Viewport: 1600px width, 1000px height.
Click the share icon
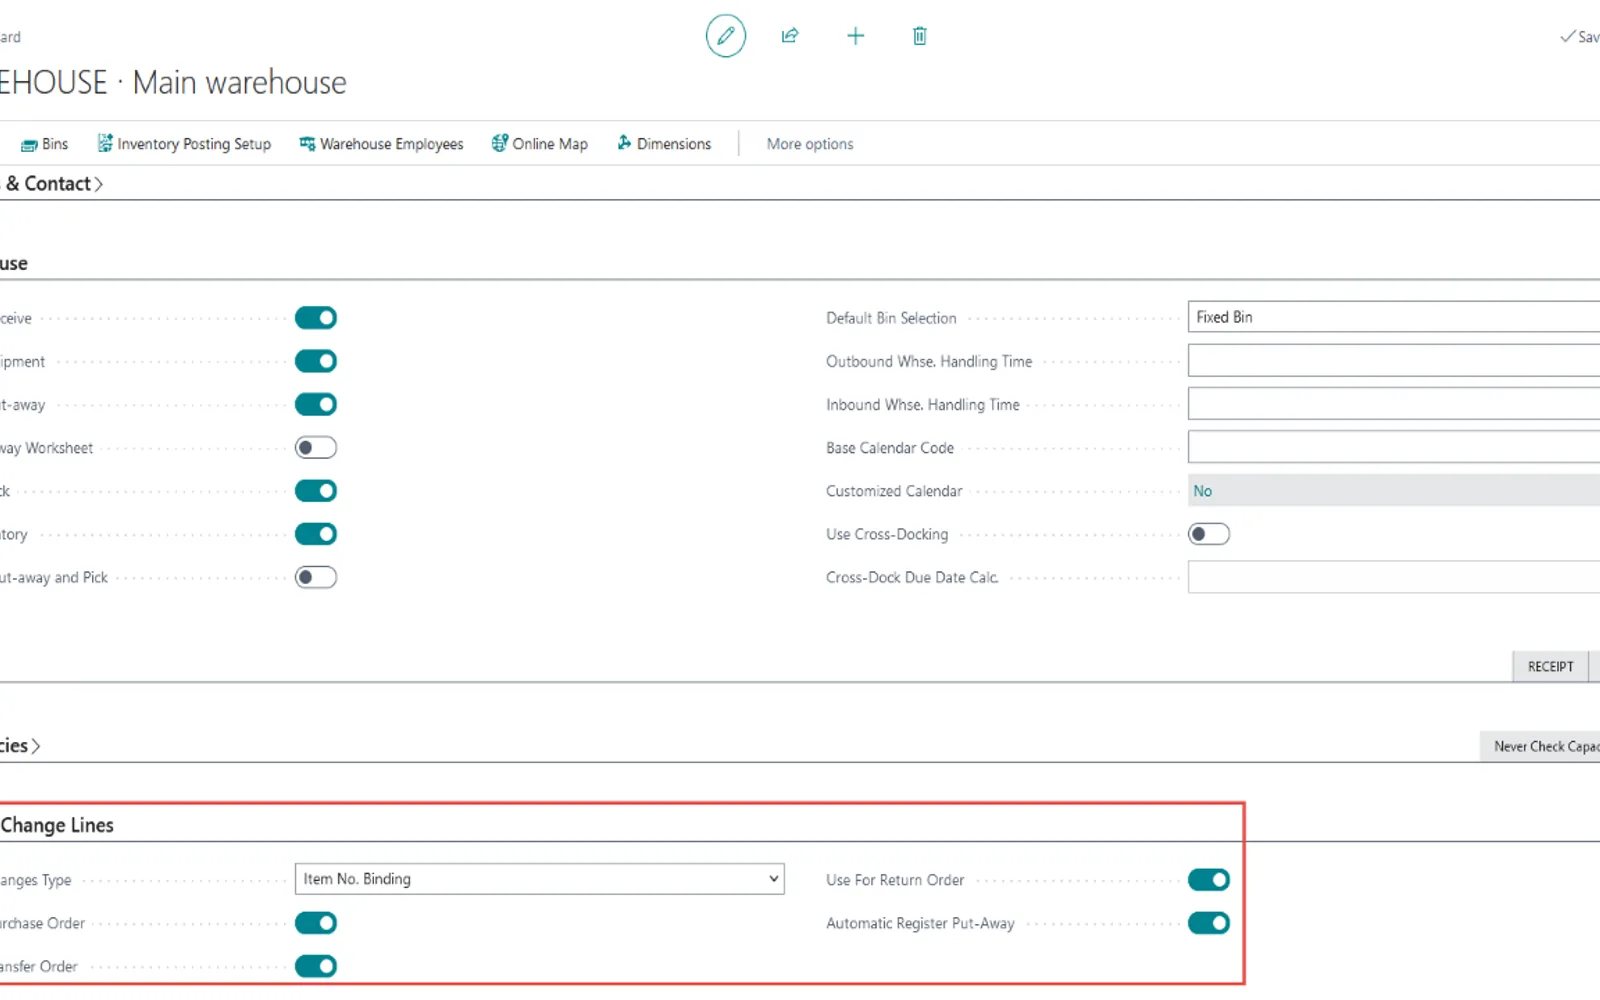[790, 36]
